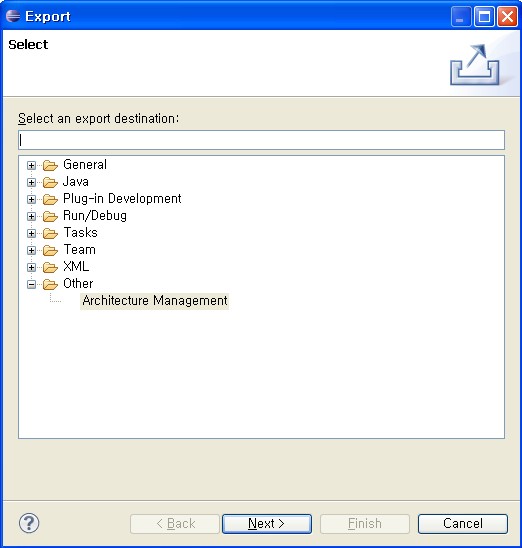
Task: Select the Architecture Management item
Action: point(154,301)
